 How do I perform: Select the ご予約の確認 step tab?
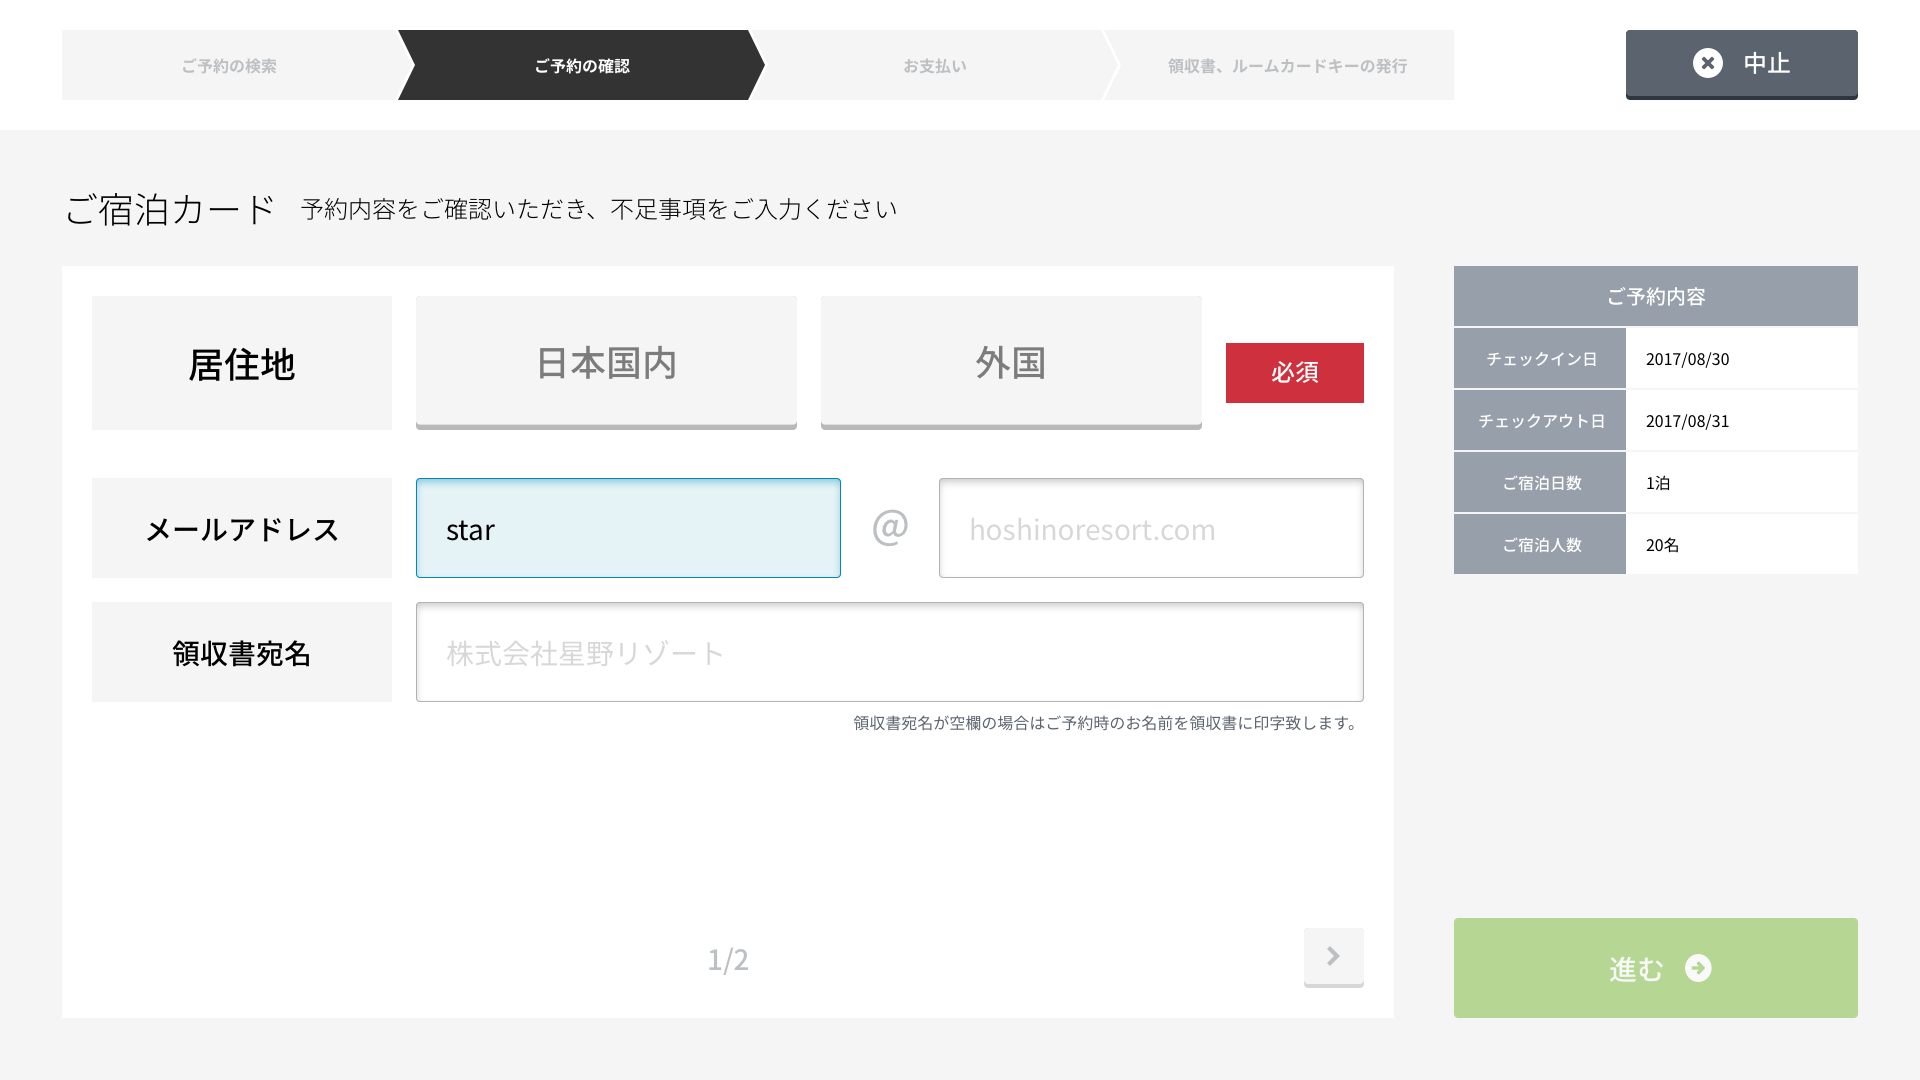tap(581, 66)
